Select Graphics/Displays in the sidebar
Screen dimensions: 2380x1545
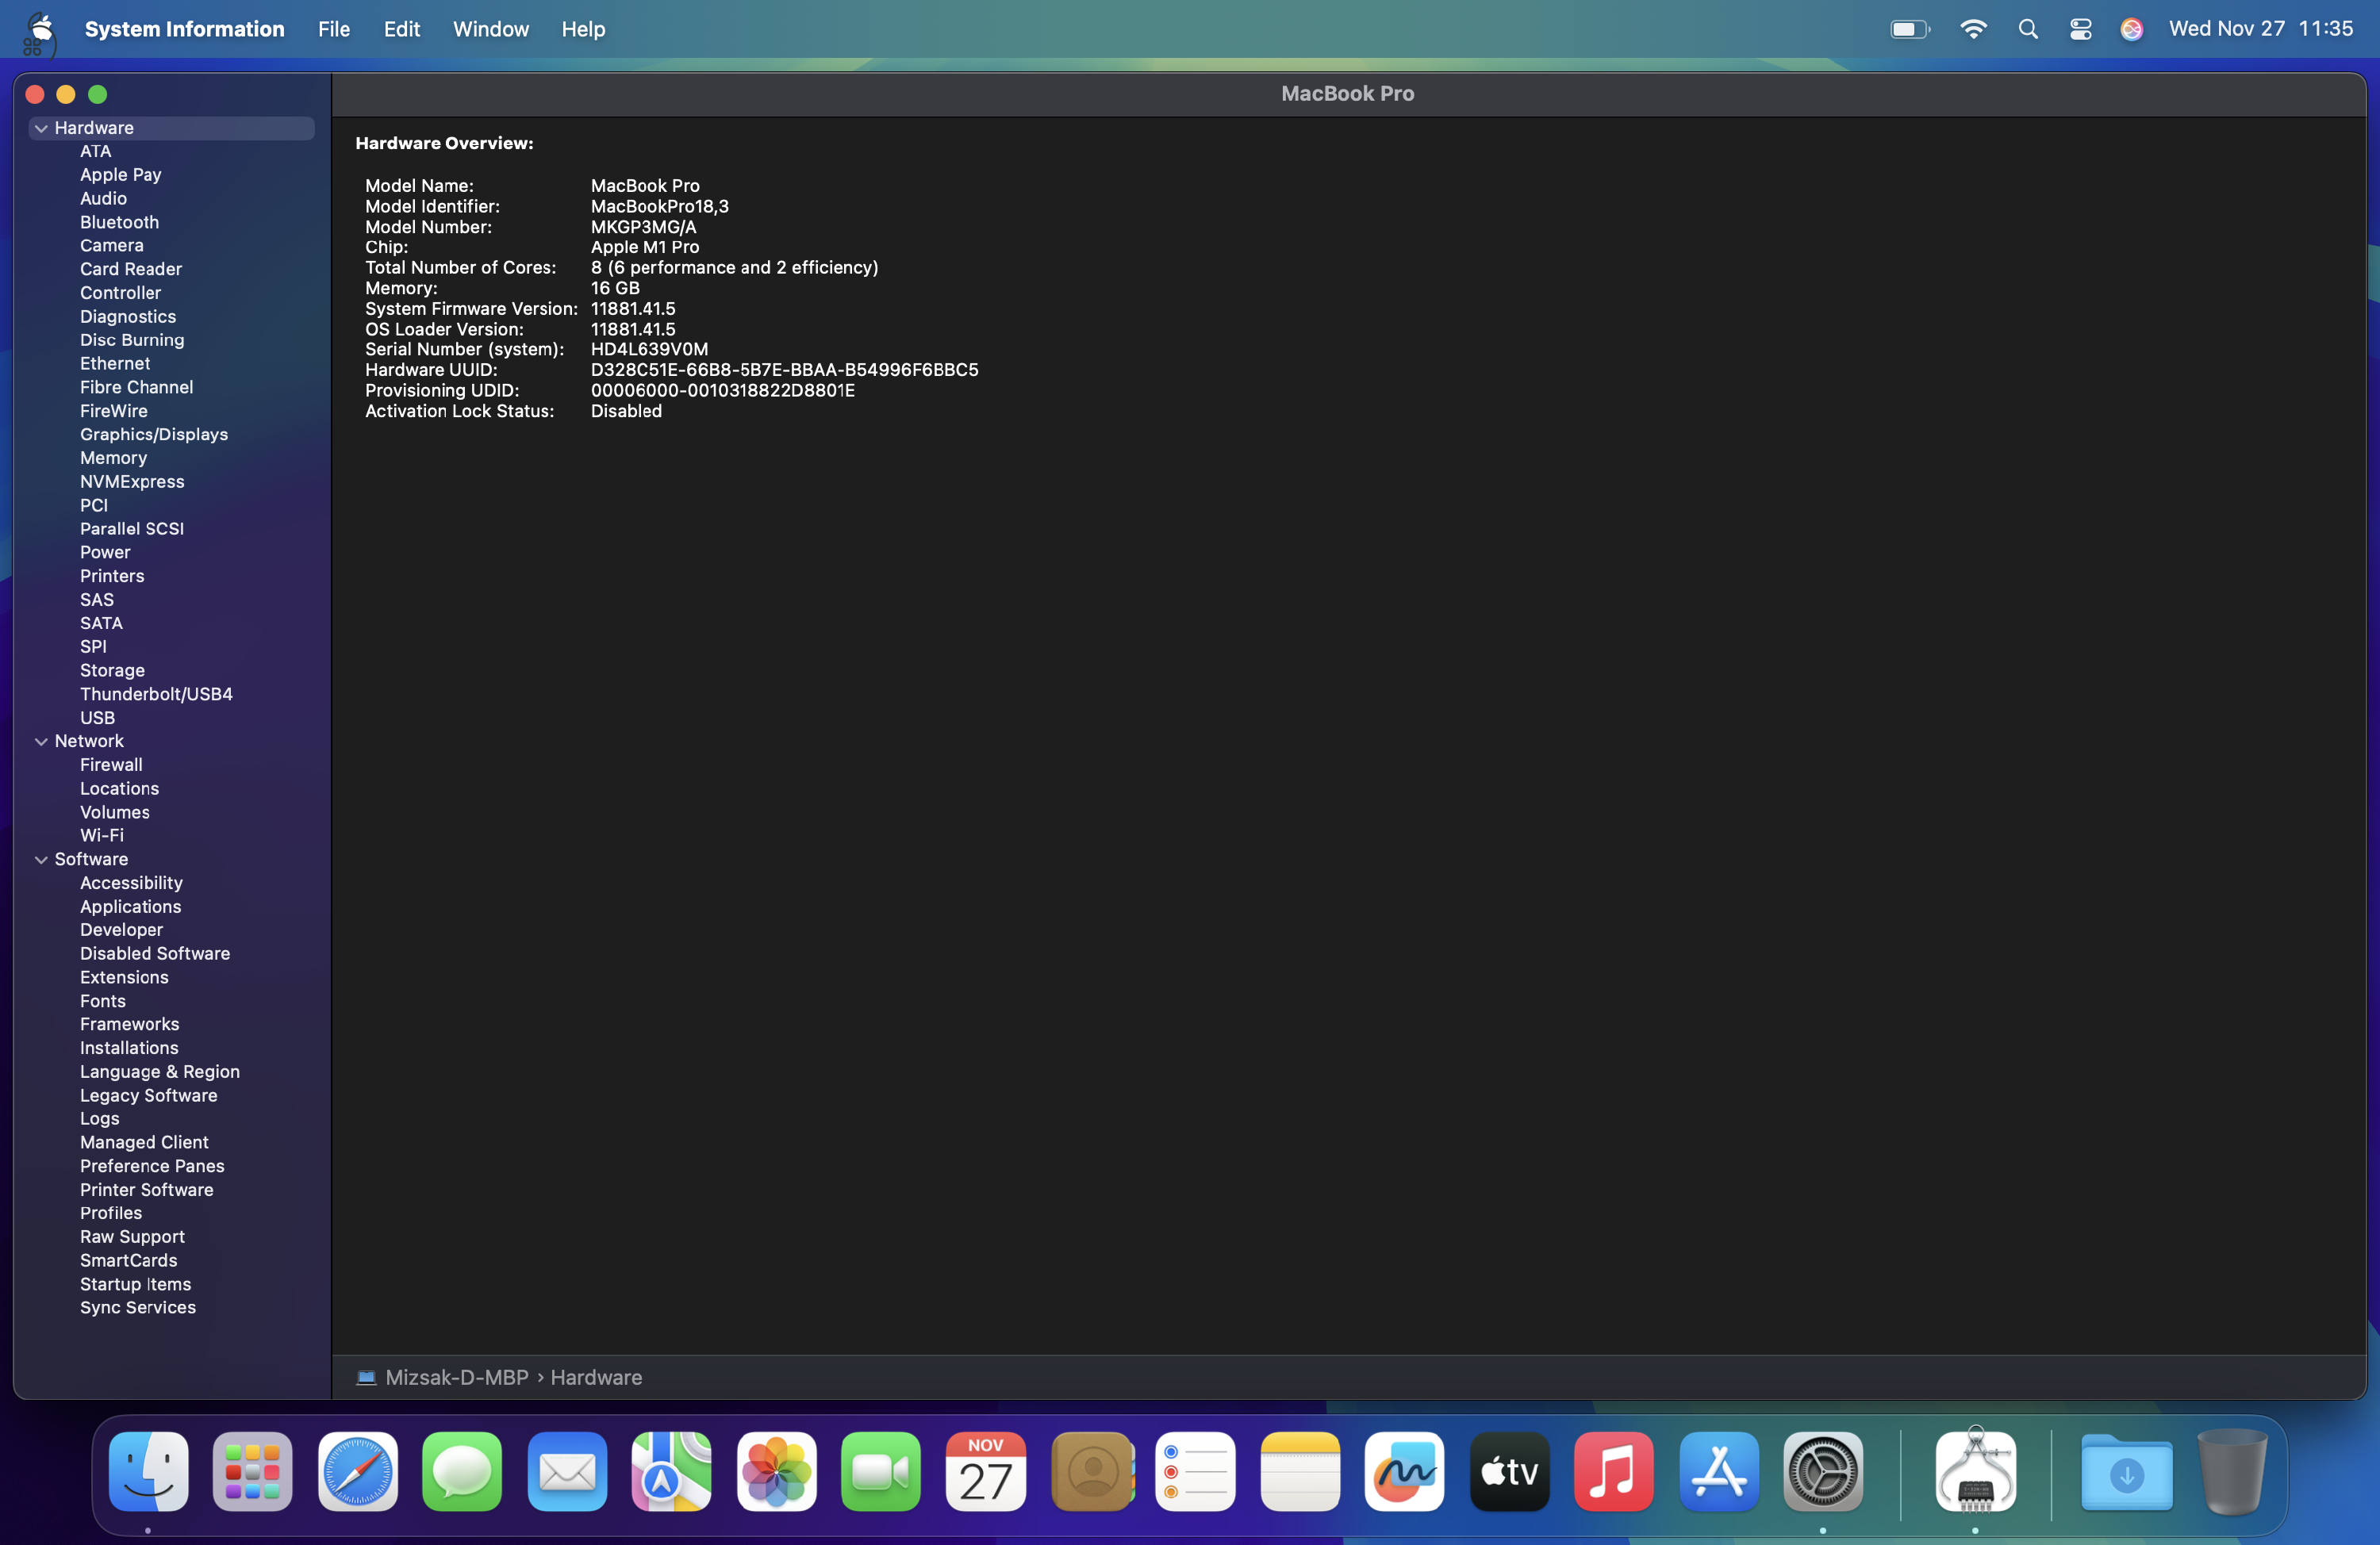click(x=154, y=434)
